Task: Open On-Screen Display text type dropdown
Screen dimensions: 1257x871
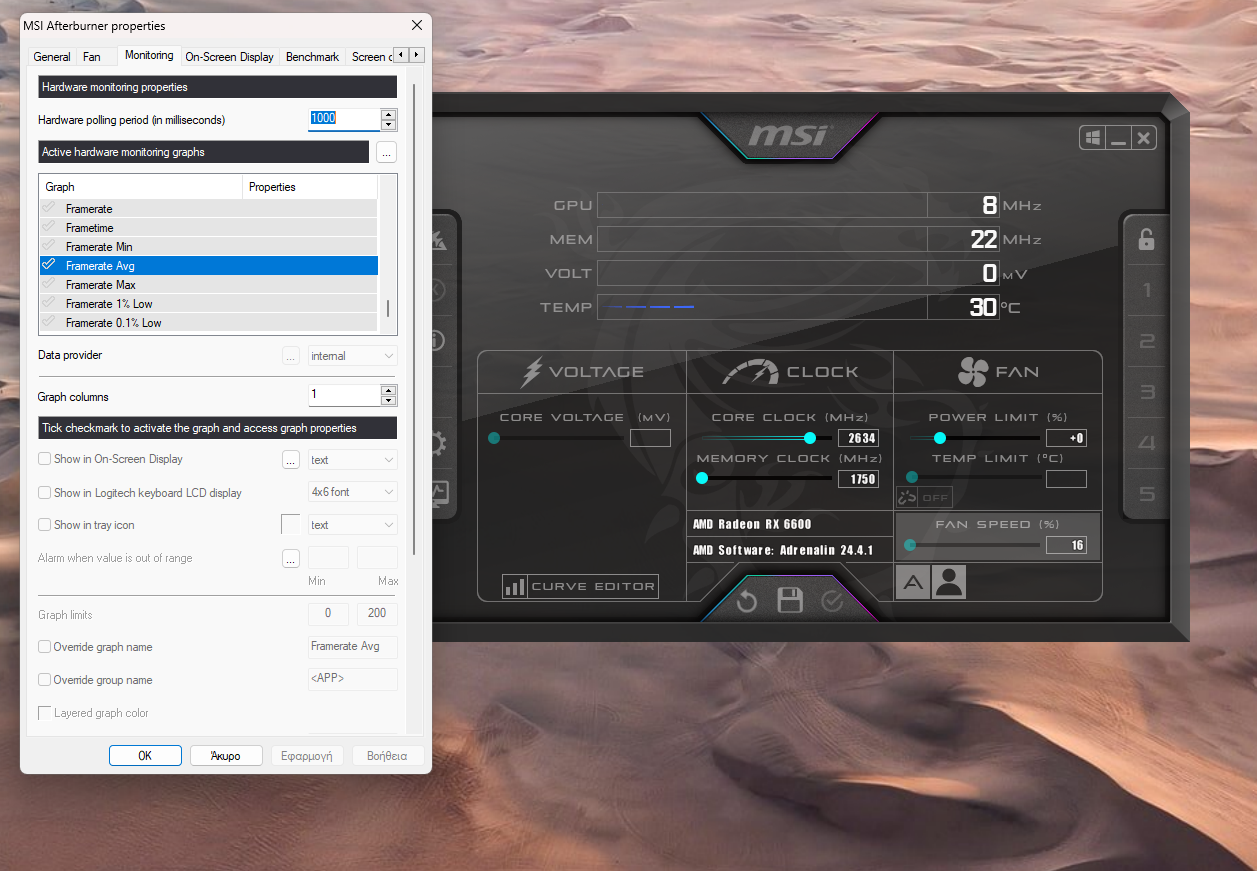Action: [353, 460]
